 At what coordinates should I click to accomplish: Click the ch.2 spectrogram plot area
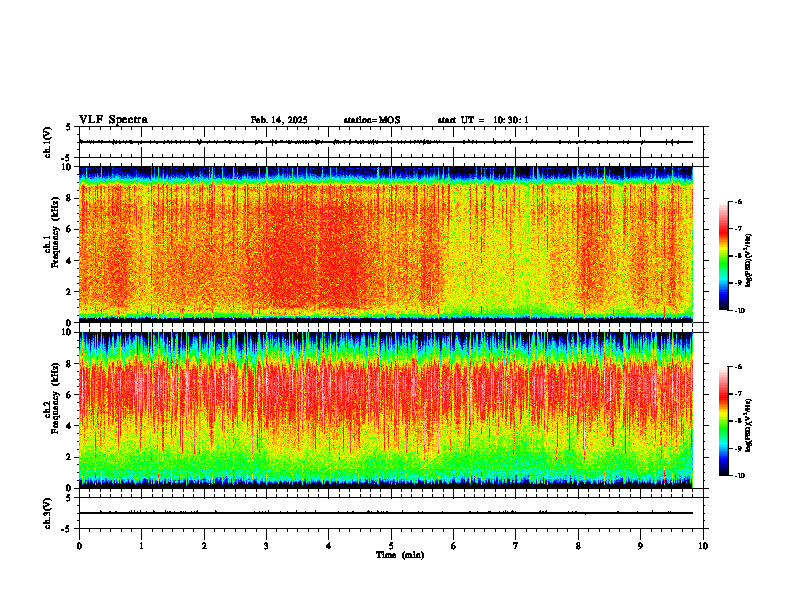point(386,410)
